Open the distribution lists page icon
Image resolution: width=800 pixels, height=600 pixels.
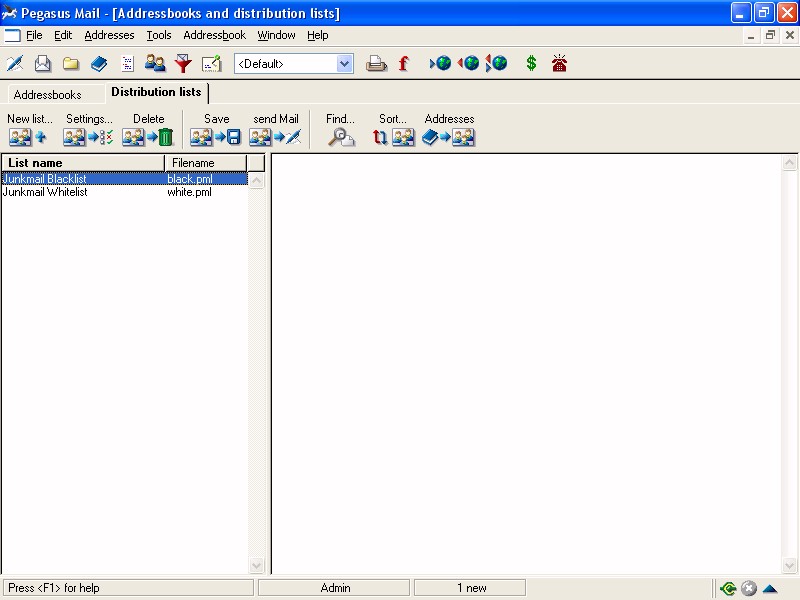[127, 64]
